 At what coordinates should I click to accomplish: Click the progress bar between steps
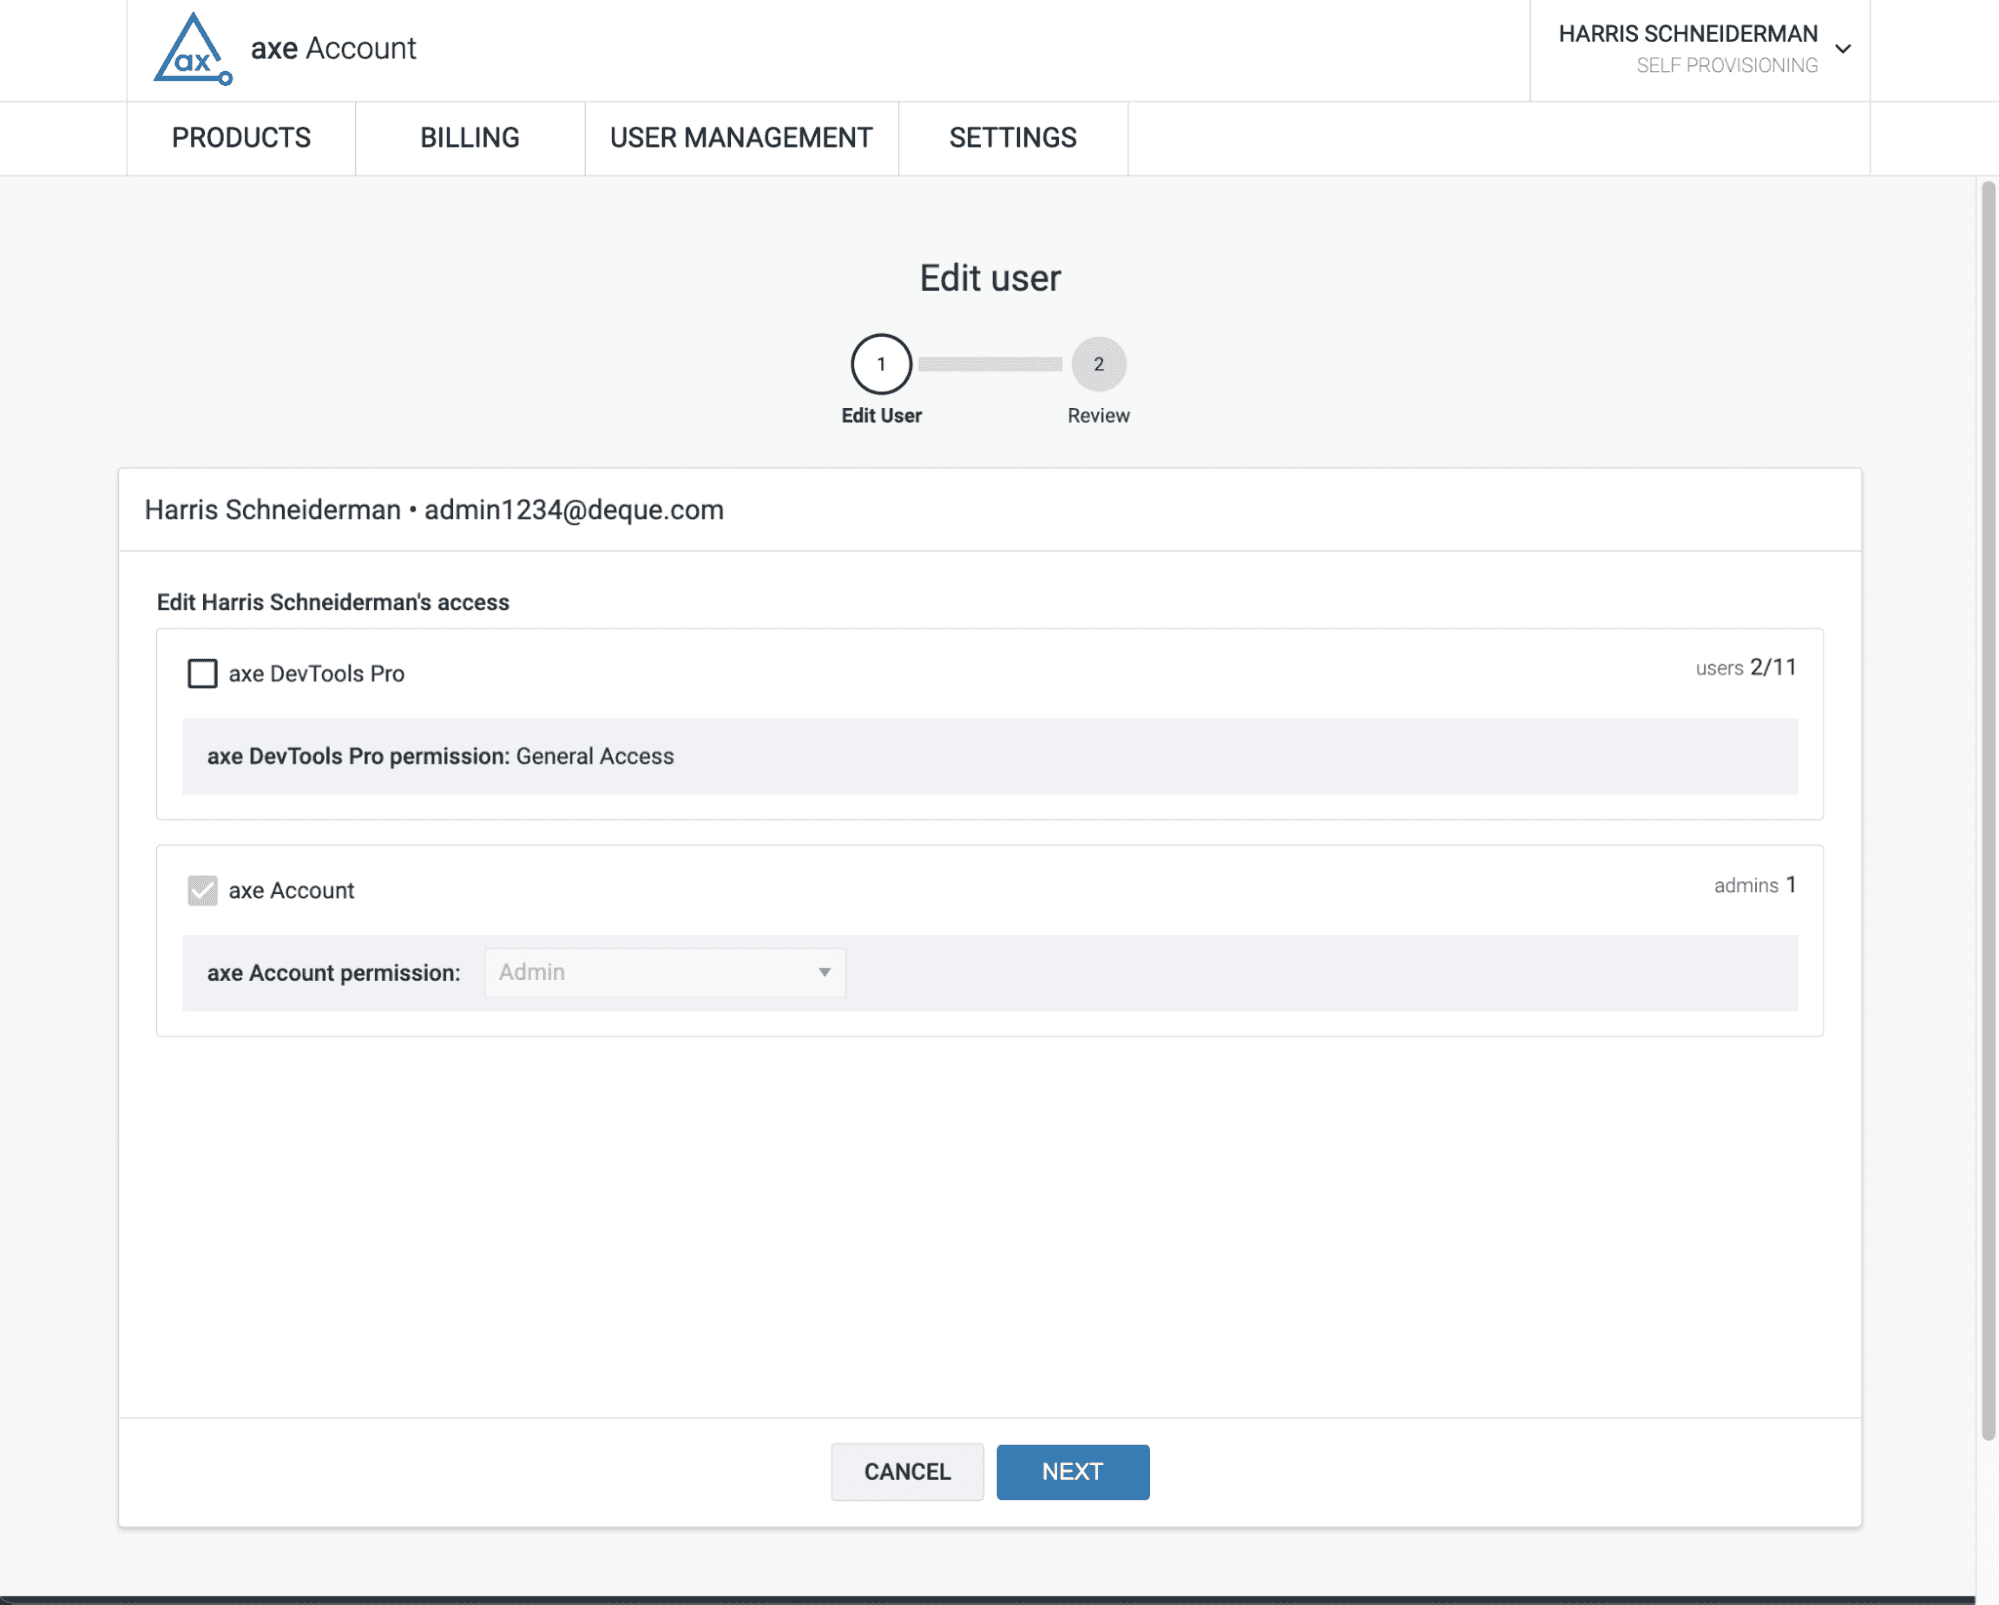[x=989, y=364]
